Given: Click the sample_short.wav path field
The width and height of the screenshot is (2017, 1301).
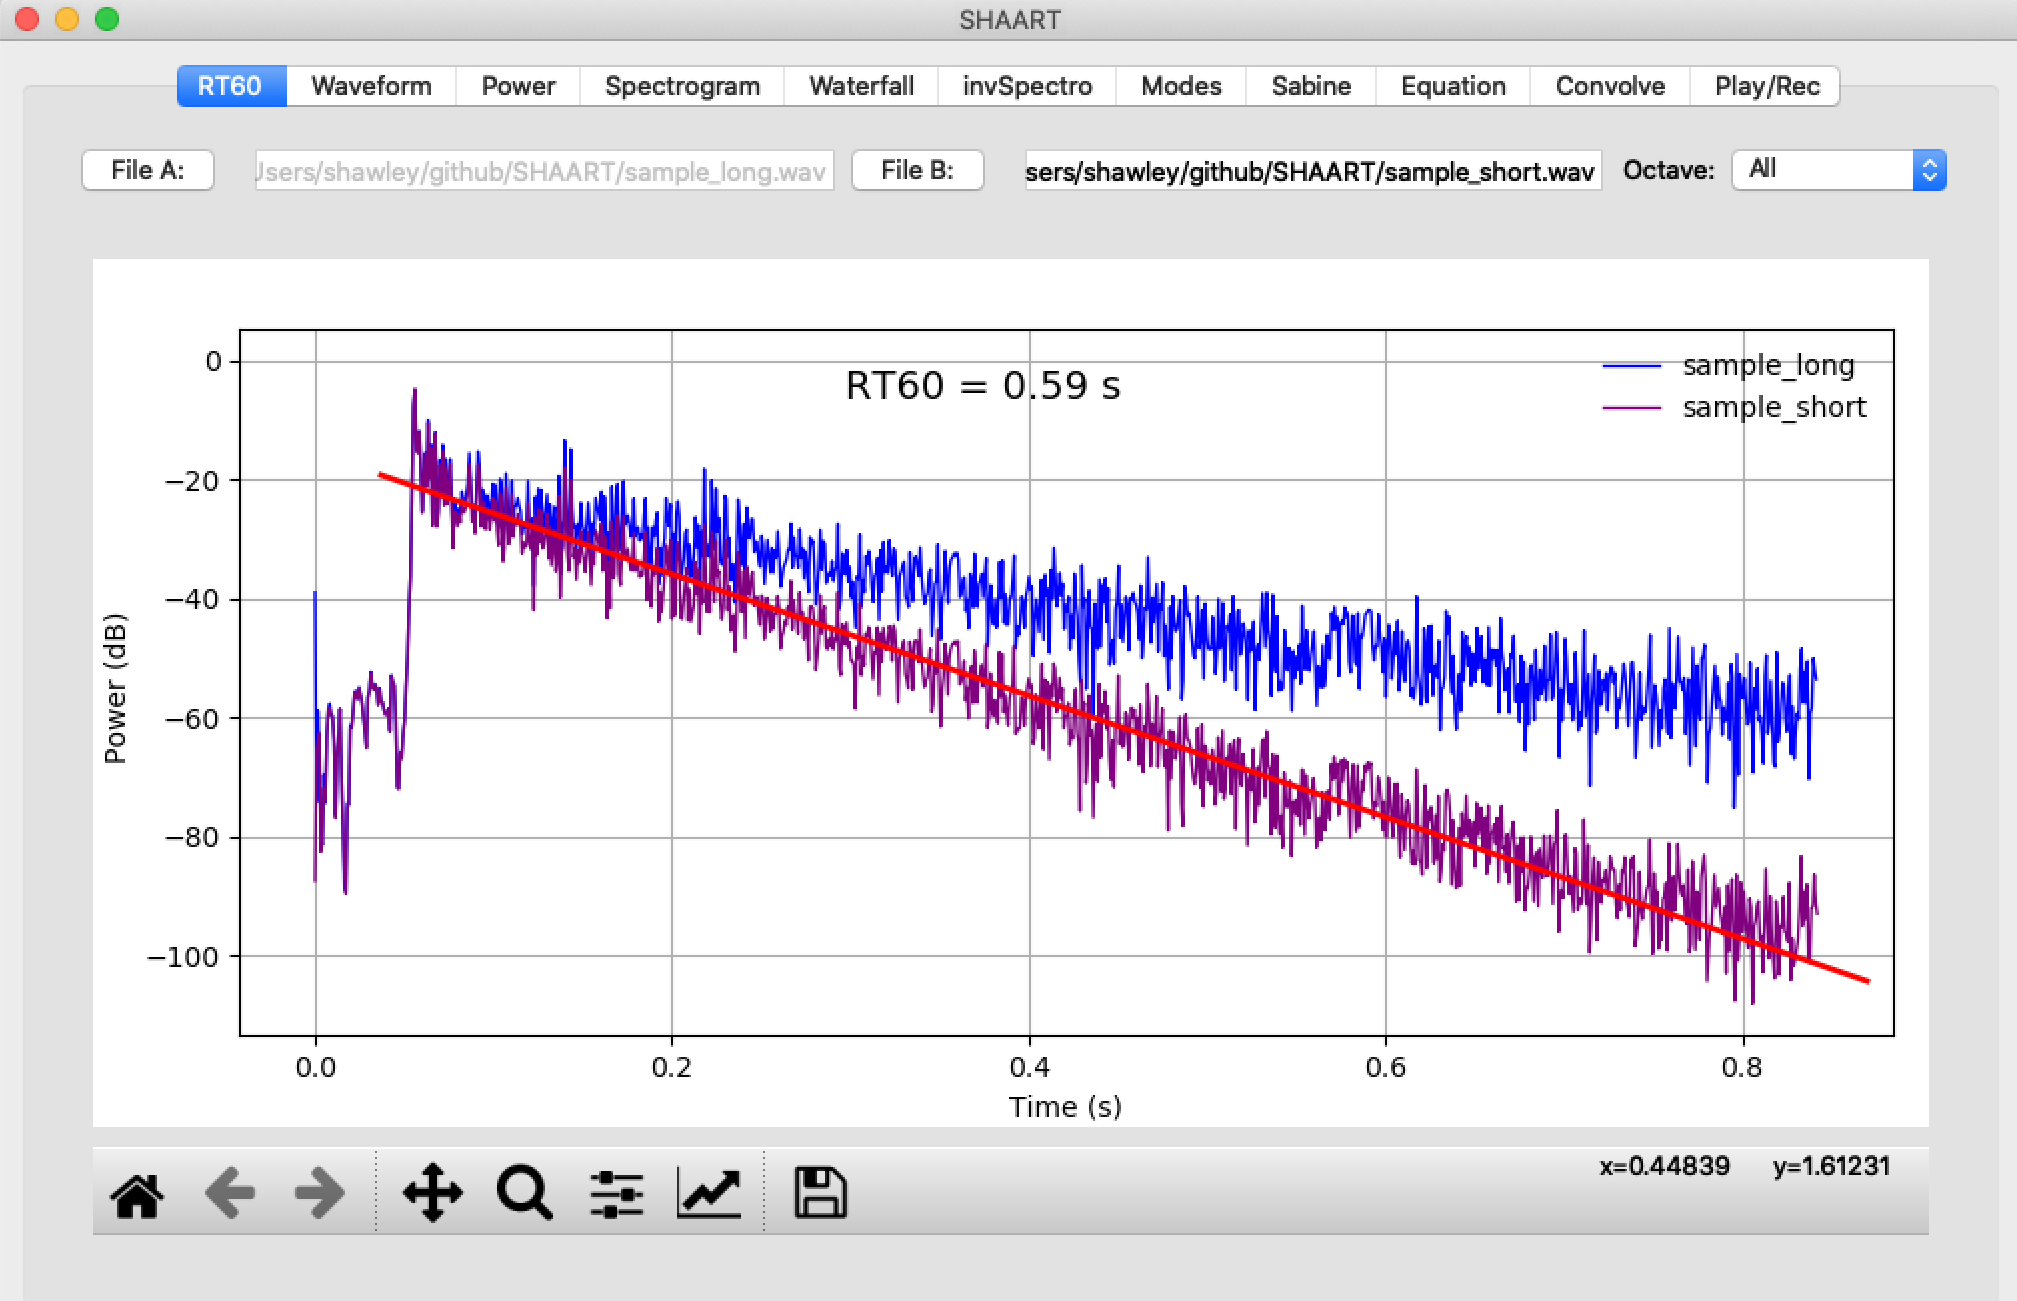Looking at the screenshot, I should tap(1313, 171).
